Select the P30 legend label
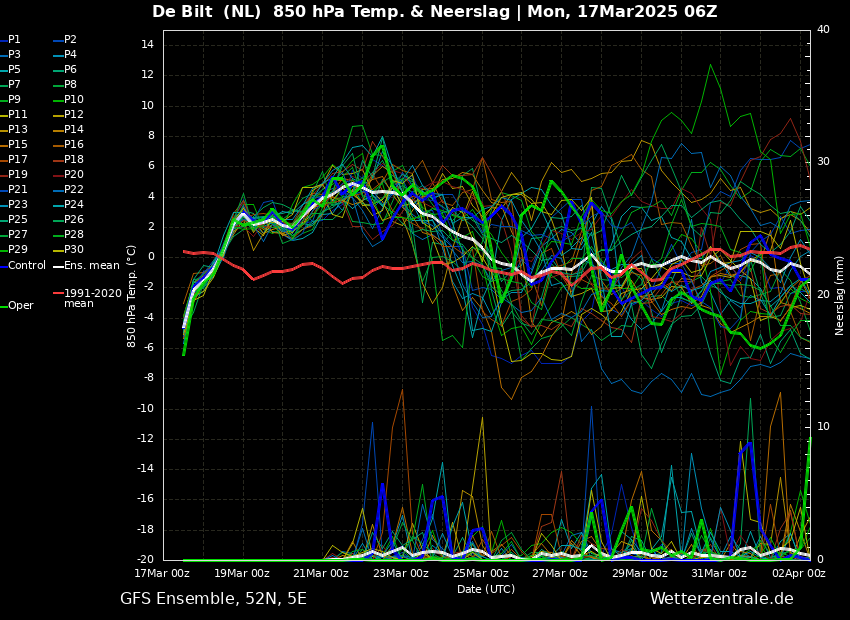 (x=68, y=249)
